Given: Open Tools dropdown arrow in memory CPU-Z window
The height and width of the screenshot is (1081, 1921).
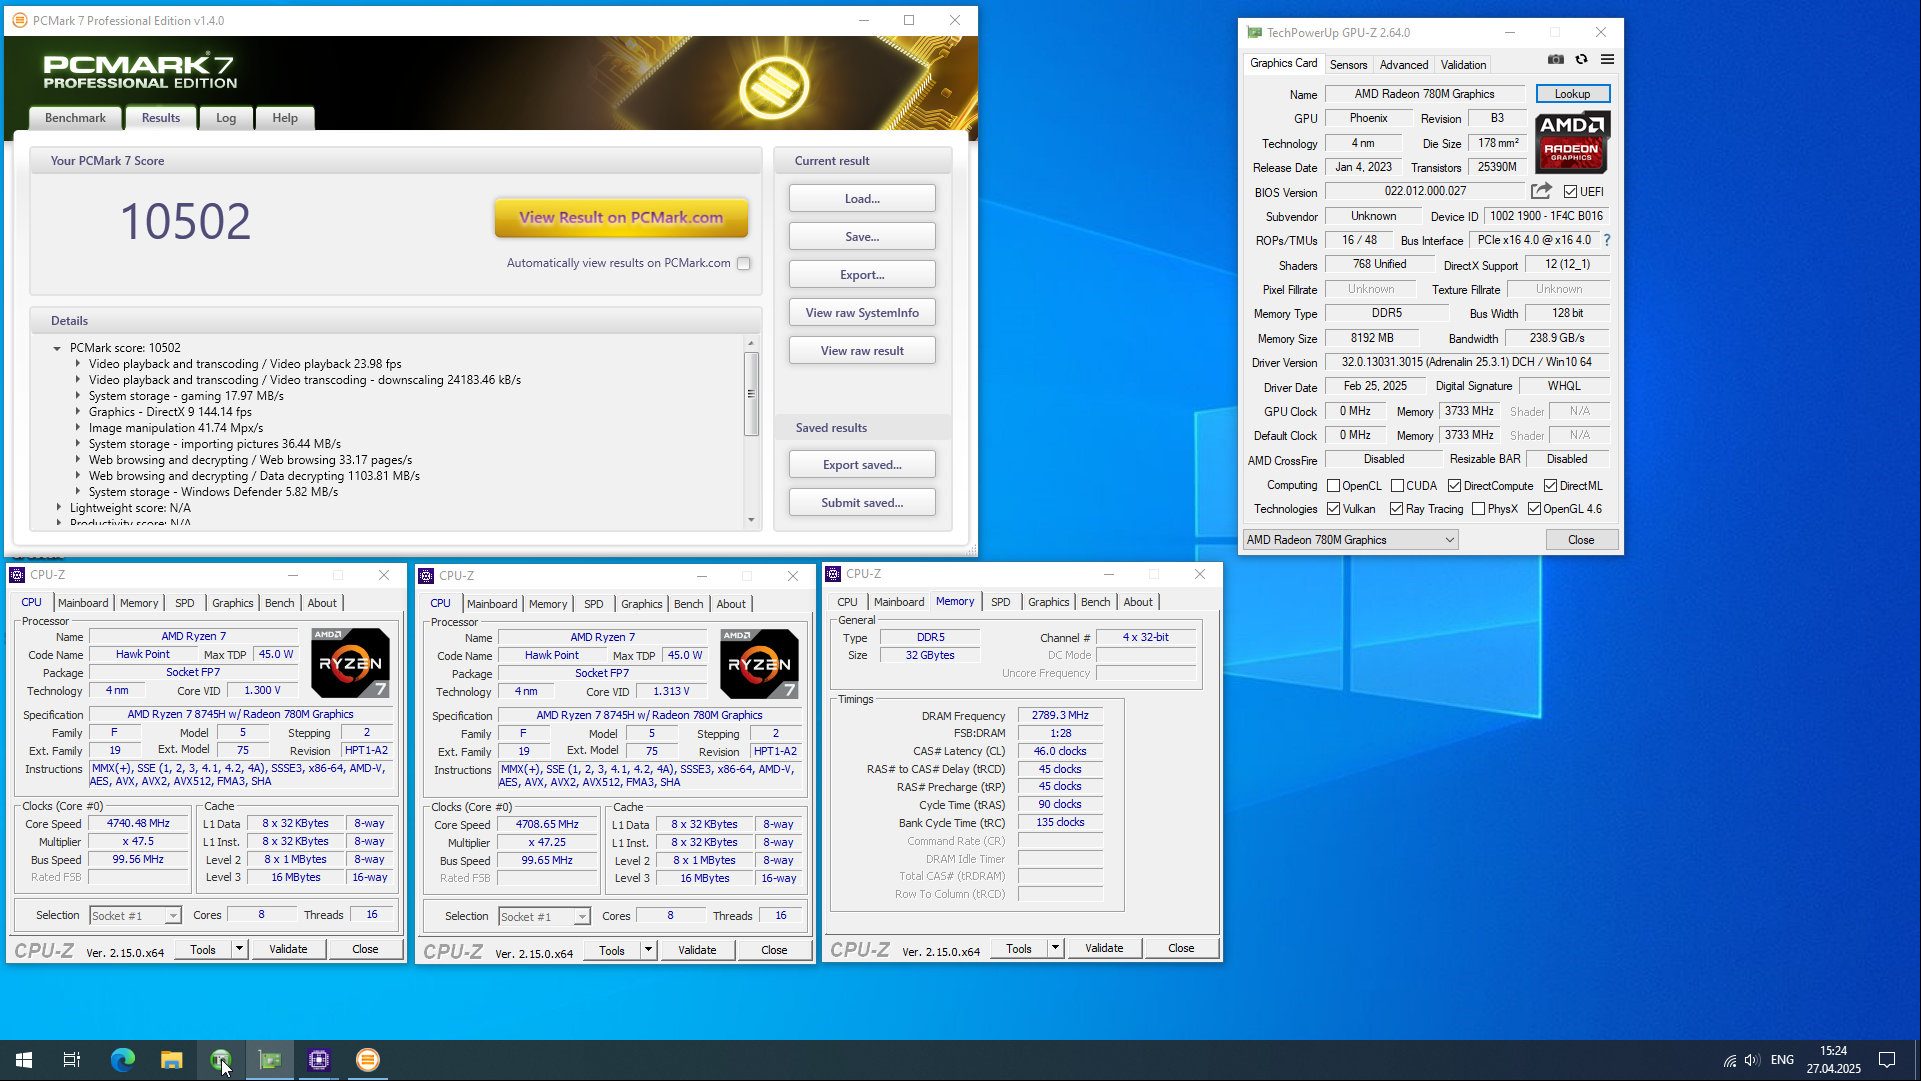Looking at the screenshot, I should (x=1055, y=948).
